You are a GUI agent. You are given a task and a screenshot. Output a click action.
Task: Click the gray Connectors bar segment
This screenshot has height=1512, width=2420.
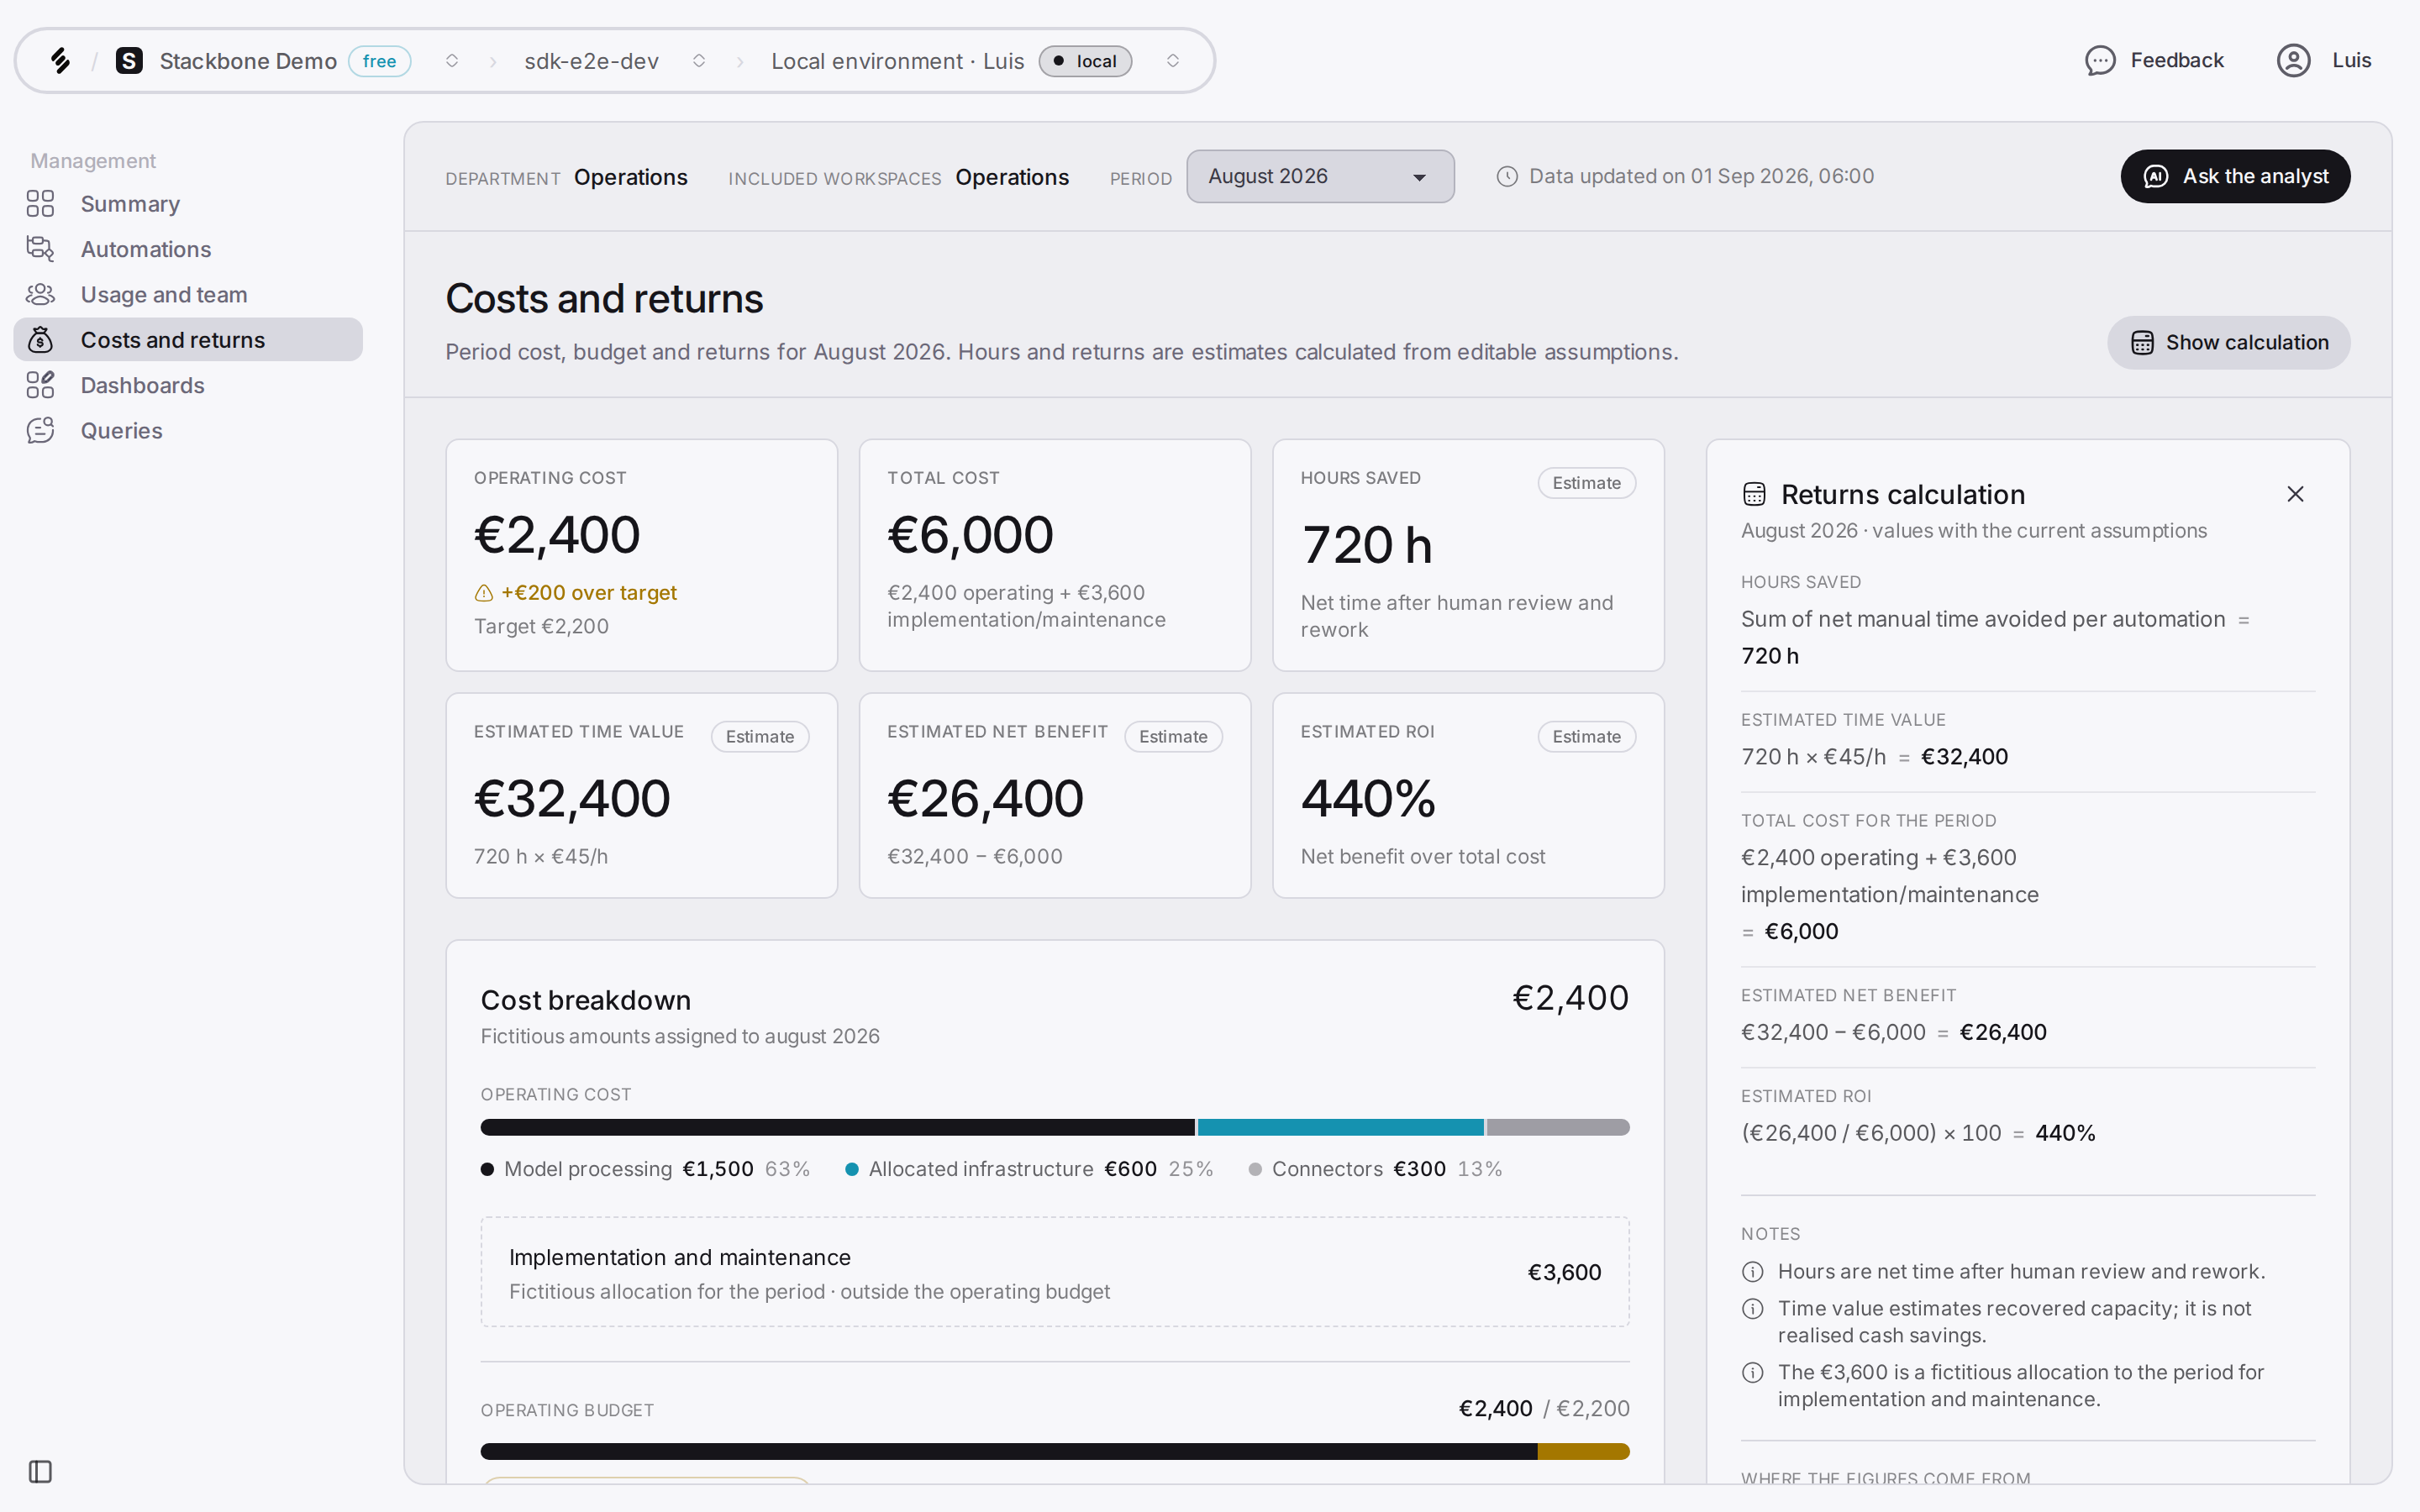click(x=1558, y=1127)
